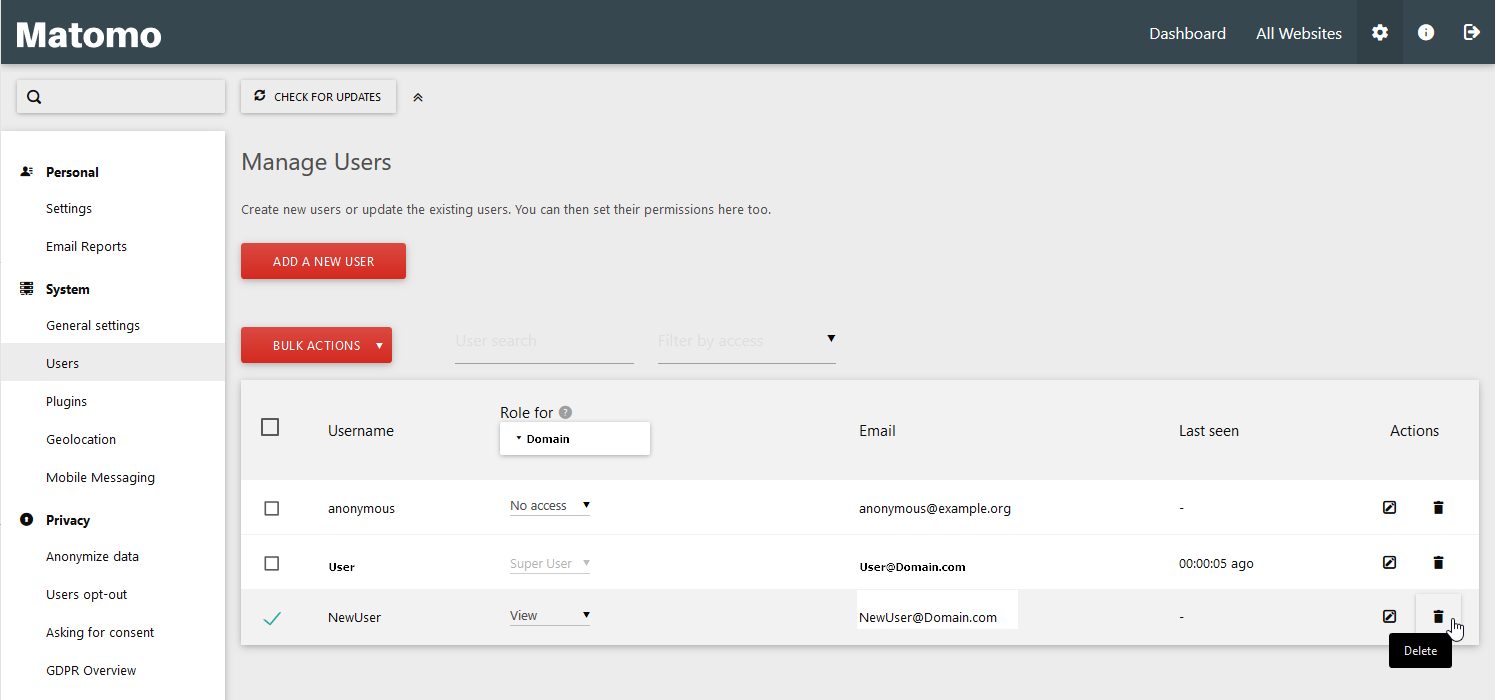
Task: Open Anonymize data page
Action: [92, 556]
